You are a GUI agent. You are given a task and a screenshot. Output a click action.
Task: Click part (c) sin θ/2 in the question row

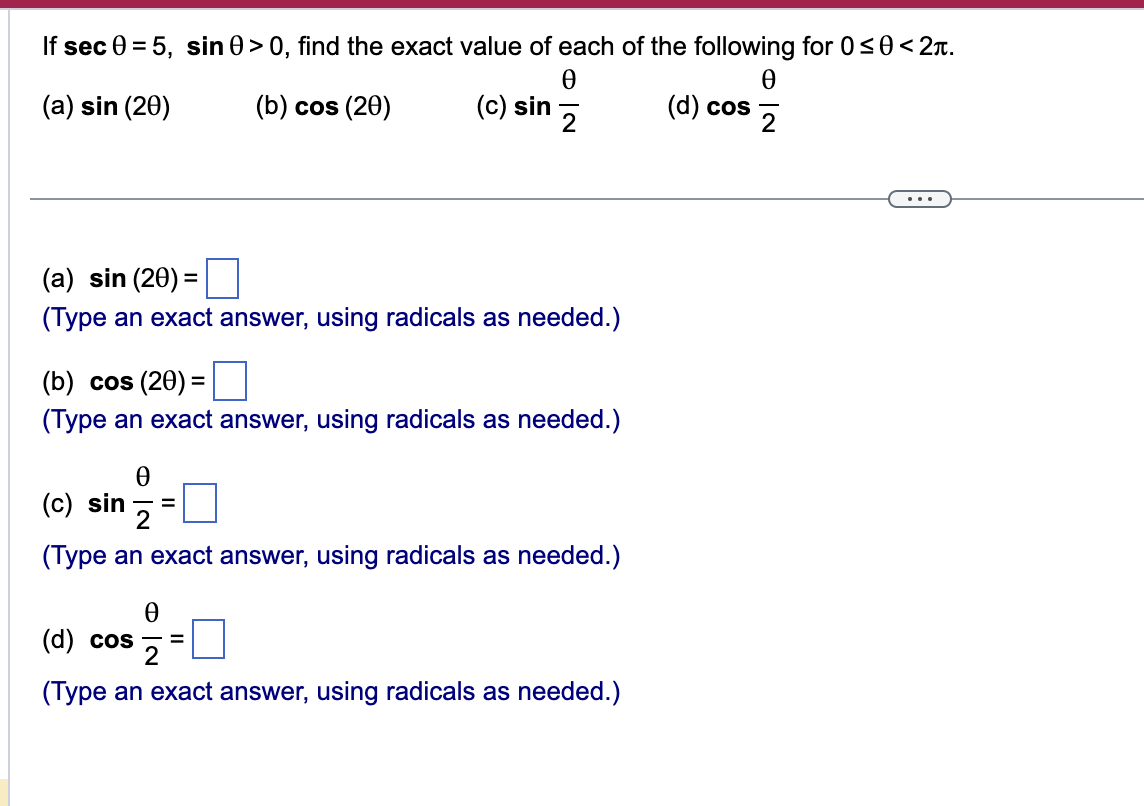tap(526, 104)
